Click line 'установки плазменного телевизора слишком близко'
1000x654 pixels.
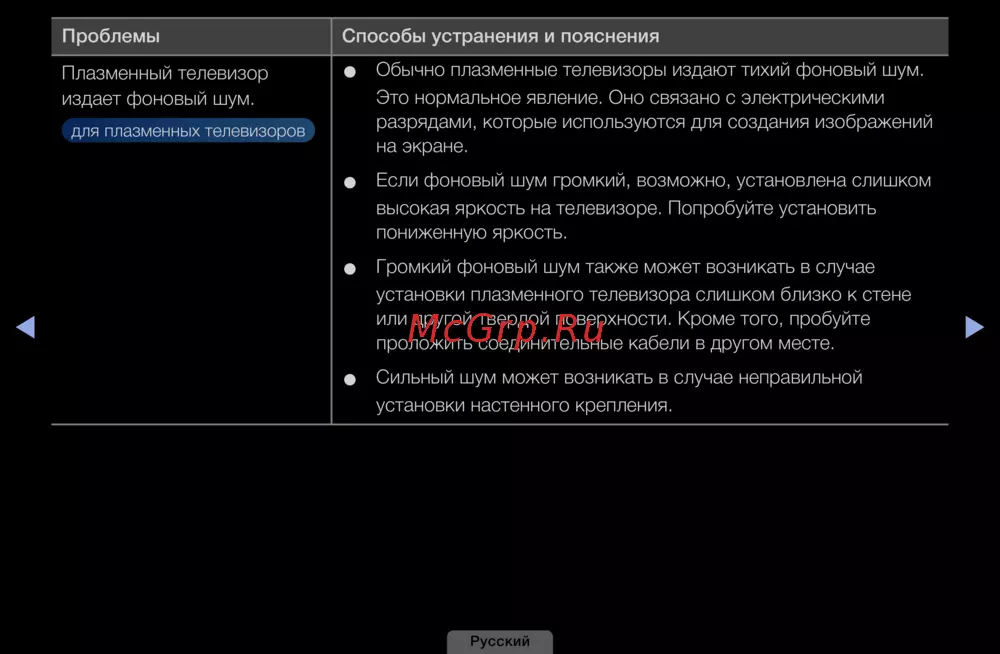643,295
